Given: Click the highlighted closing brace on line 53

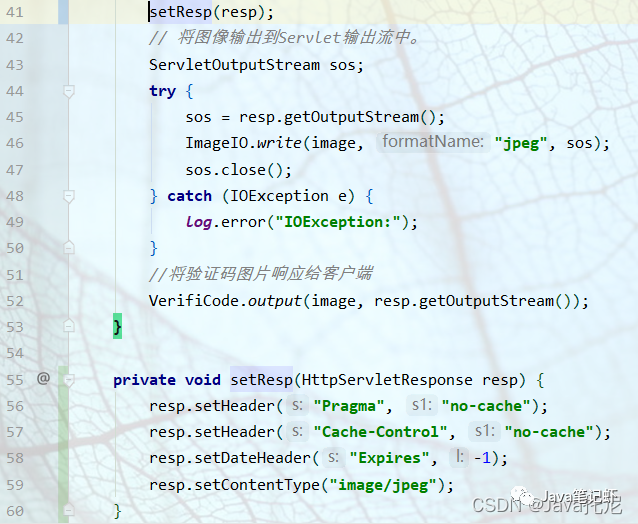Looking at the screenshot, I should point(117,326).
